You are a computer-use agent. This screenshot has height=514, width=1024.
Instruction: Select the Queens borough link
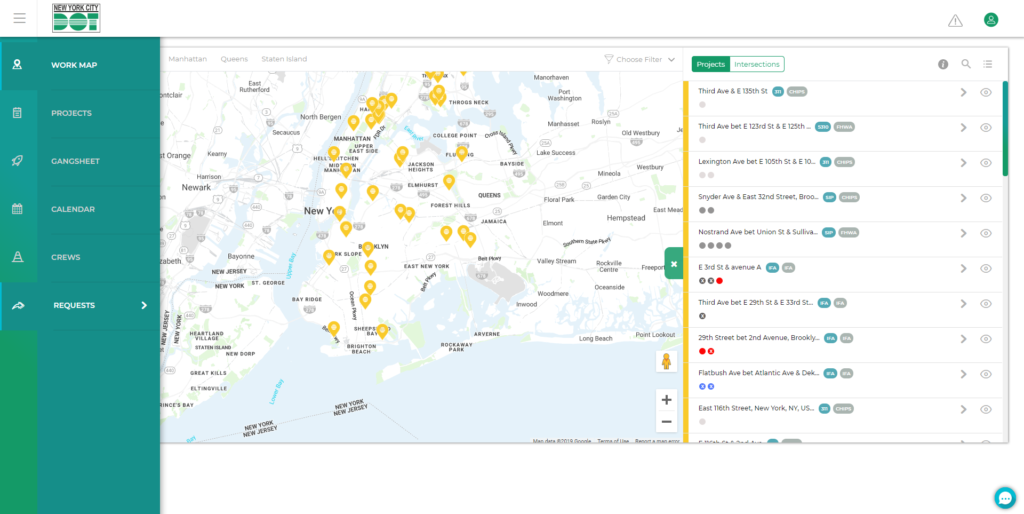click(x=234, y=59)
